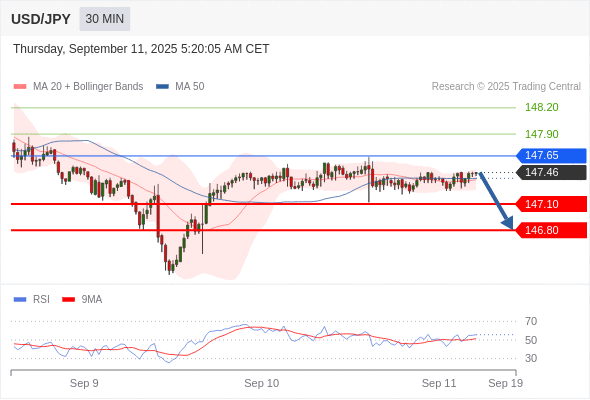Click the 148.20 resistance level label
The image size is (590, 400).
coord(542,108)
